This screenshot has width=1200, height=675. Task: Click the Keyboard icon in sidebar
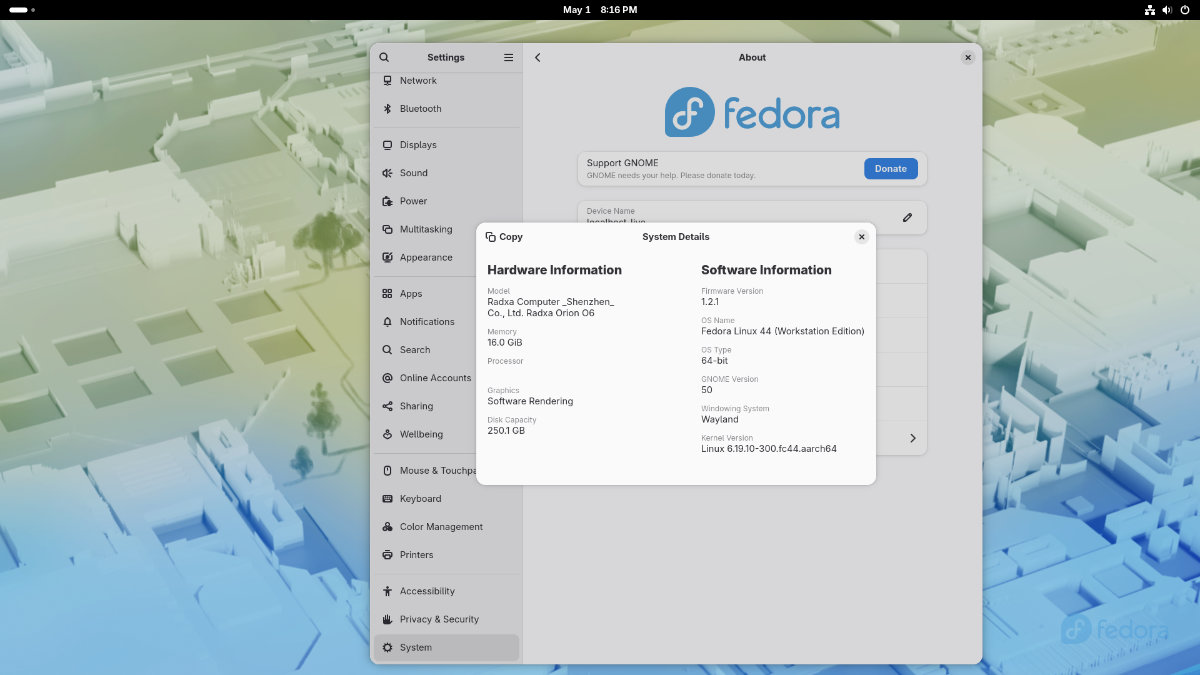(x=387, y=499)
